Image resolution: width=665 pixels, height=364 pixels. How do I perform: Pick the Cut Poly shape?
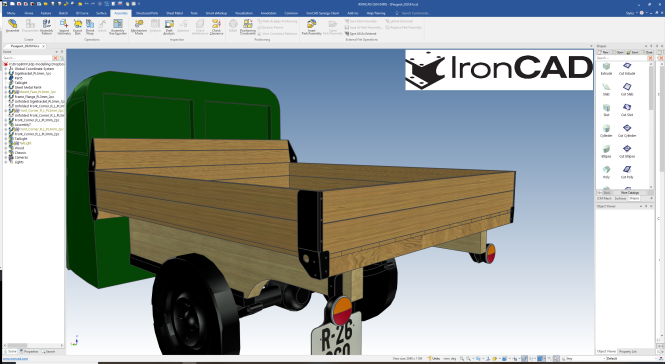click(627, 172)
